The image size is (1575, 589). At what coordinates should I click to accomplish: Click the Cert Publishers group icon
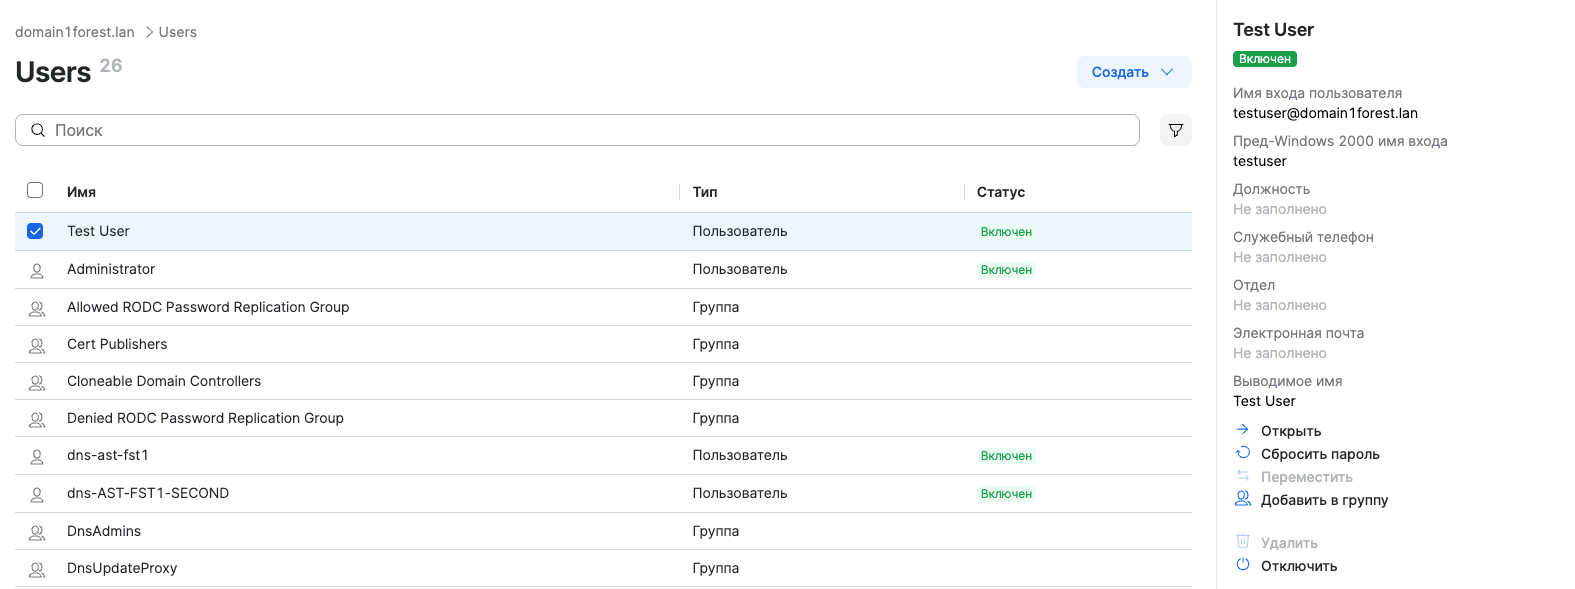37,345
